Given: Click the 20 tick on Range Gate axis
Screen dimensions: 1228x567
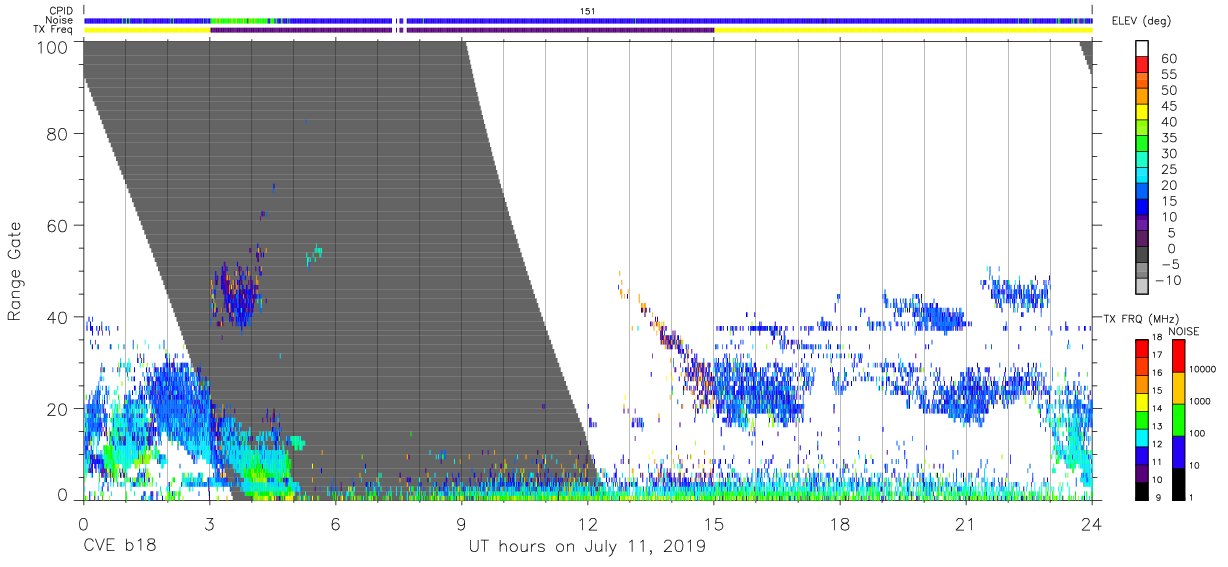Looking at the screenshot, I should click(x=59, y=409).
